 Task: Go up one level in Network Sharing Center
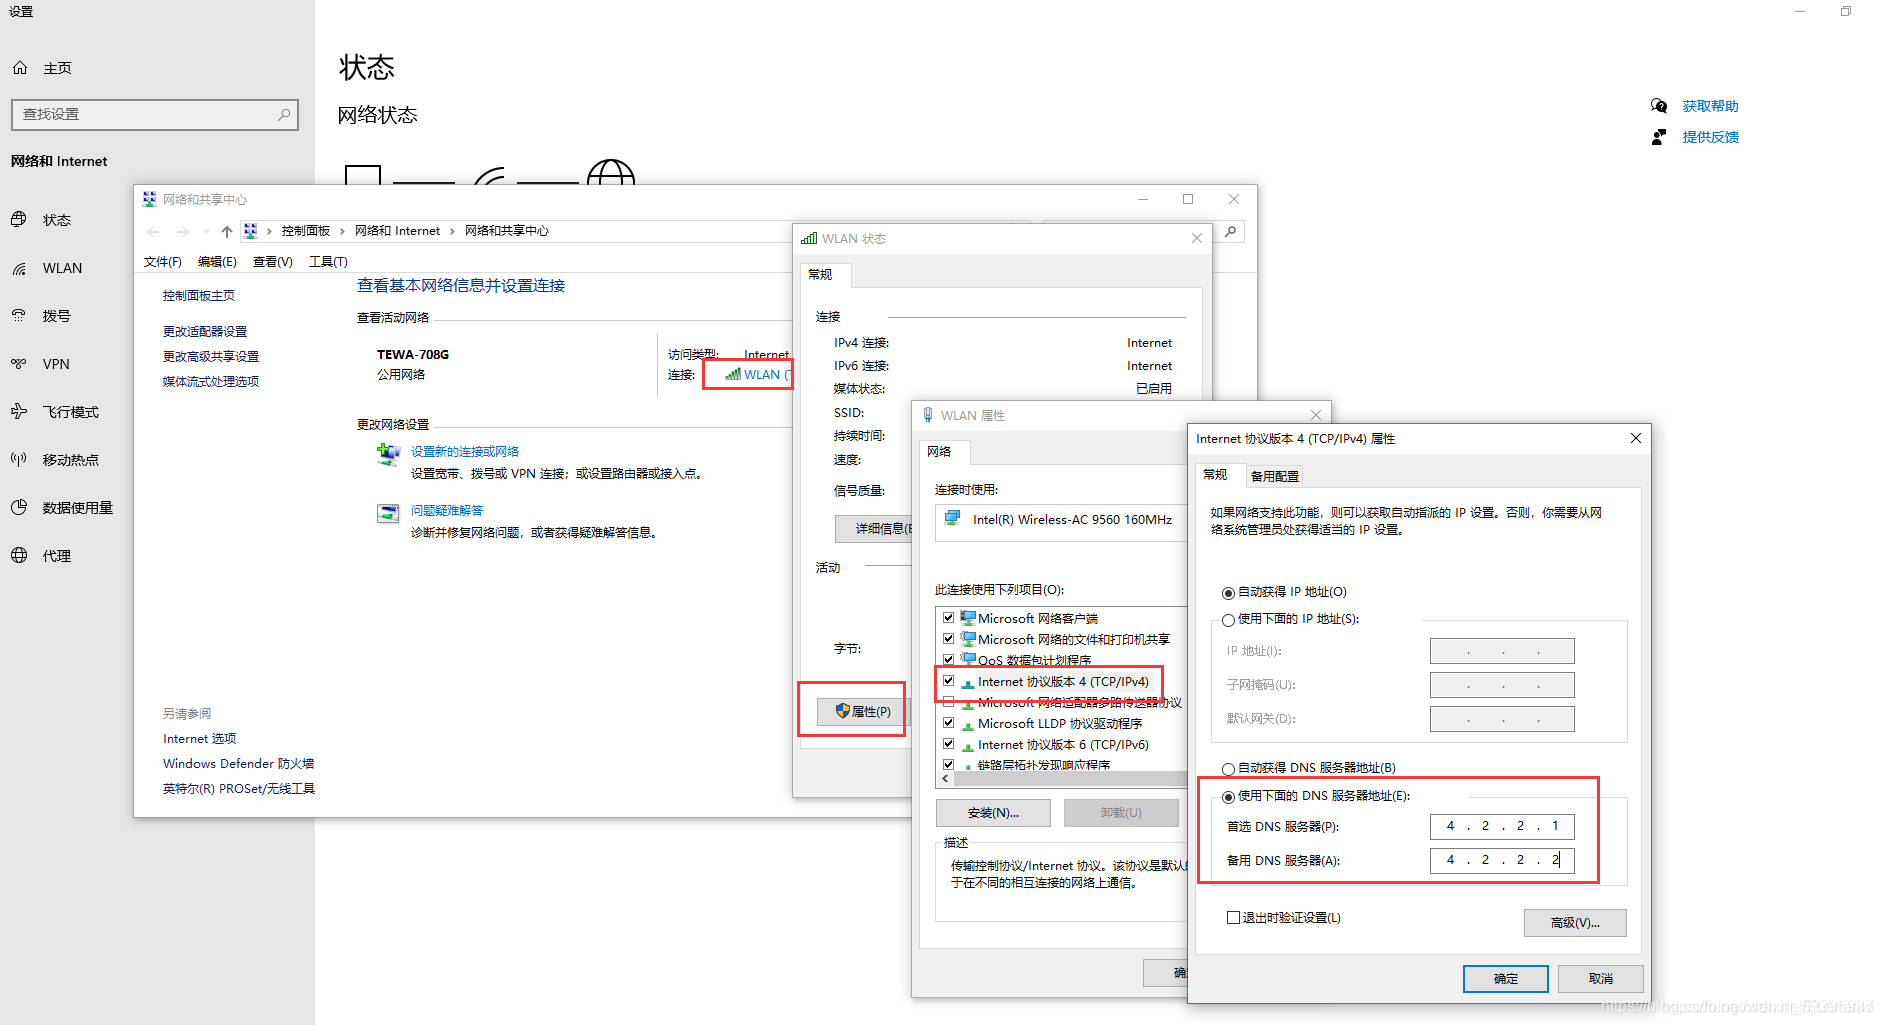[x=227, y=231]
